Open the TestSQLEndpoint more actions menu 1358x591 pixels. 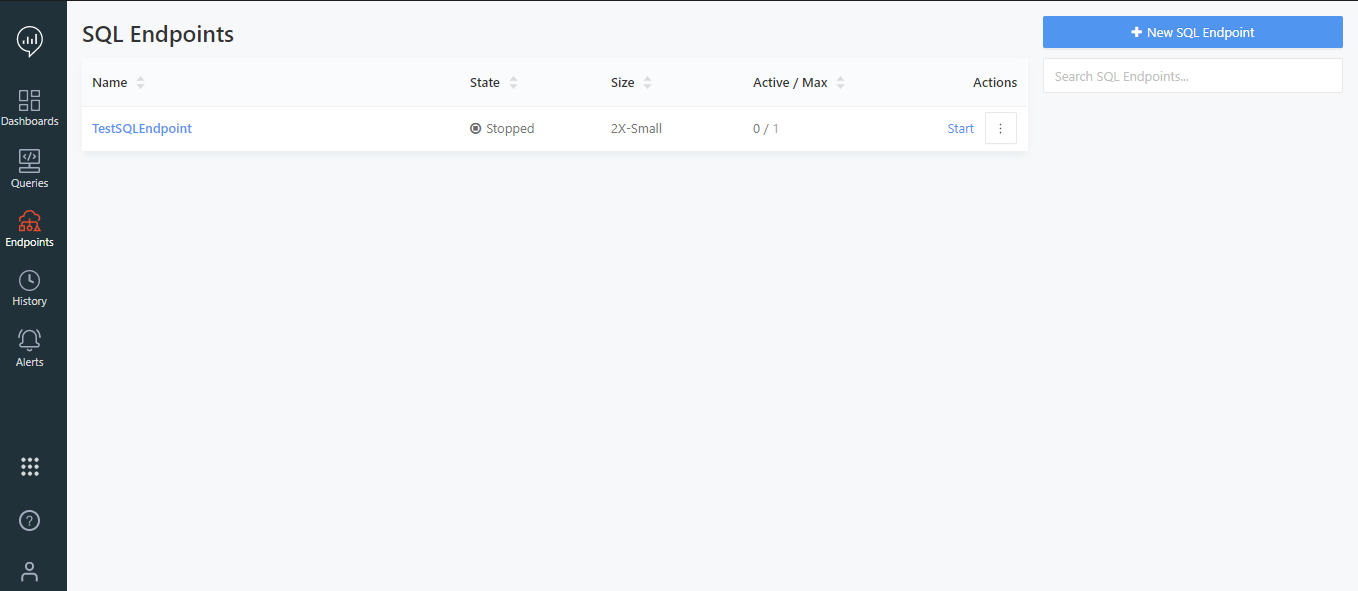[1001, 128]
